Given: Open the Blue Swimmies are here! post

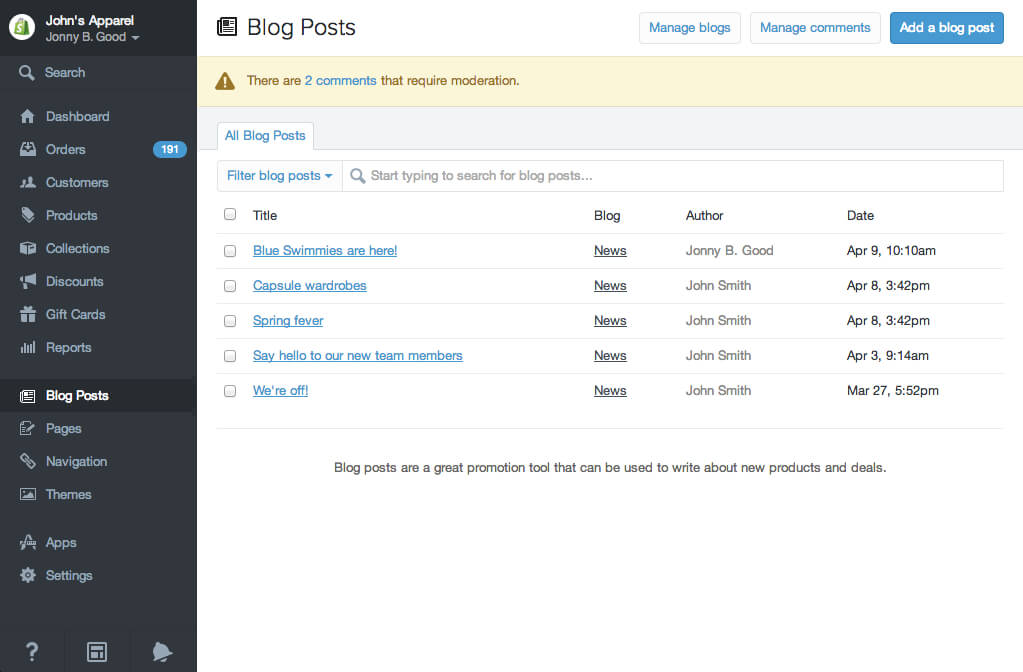Looking at the screenshot, I should (x=325, y=251).
